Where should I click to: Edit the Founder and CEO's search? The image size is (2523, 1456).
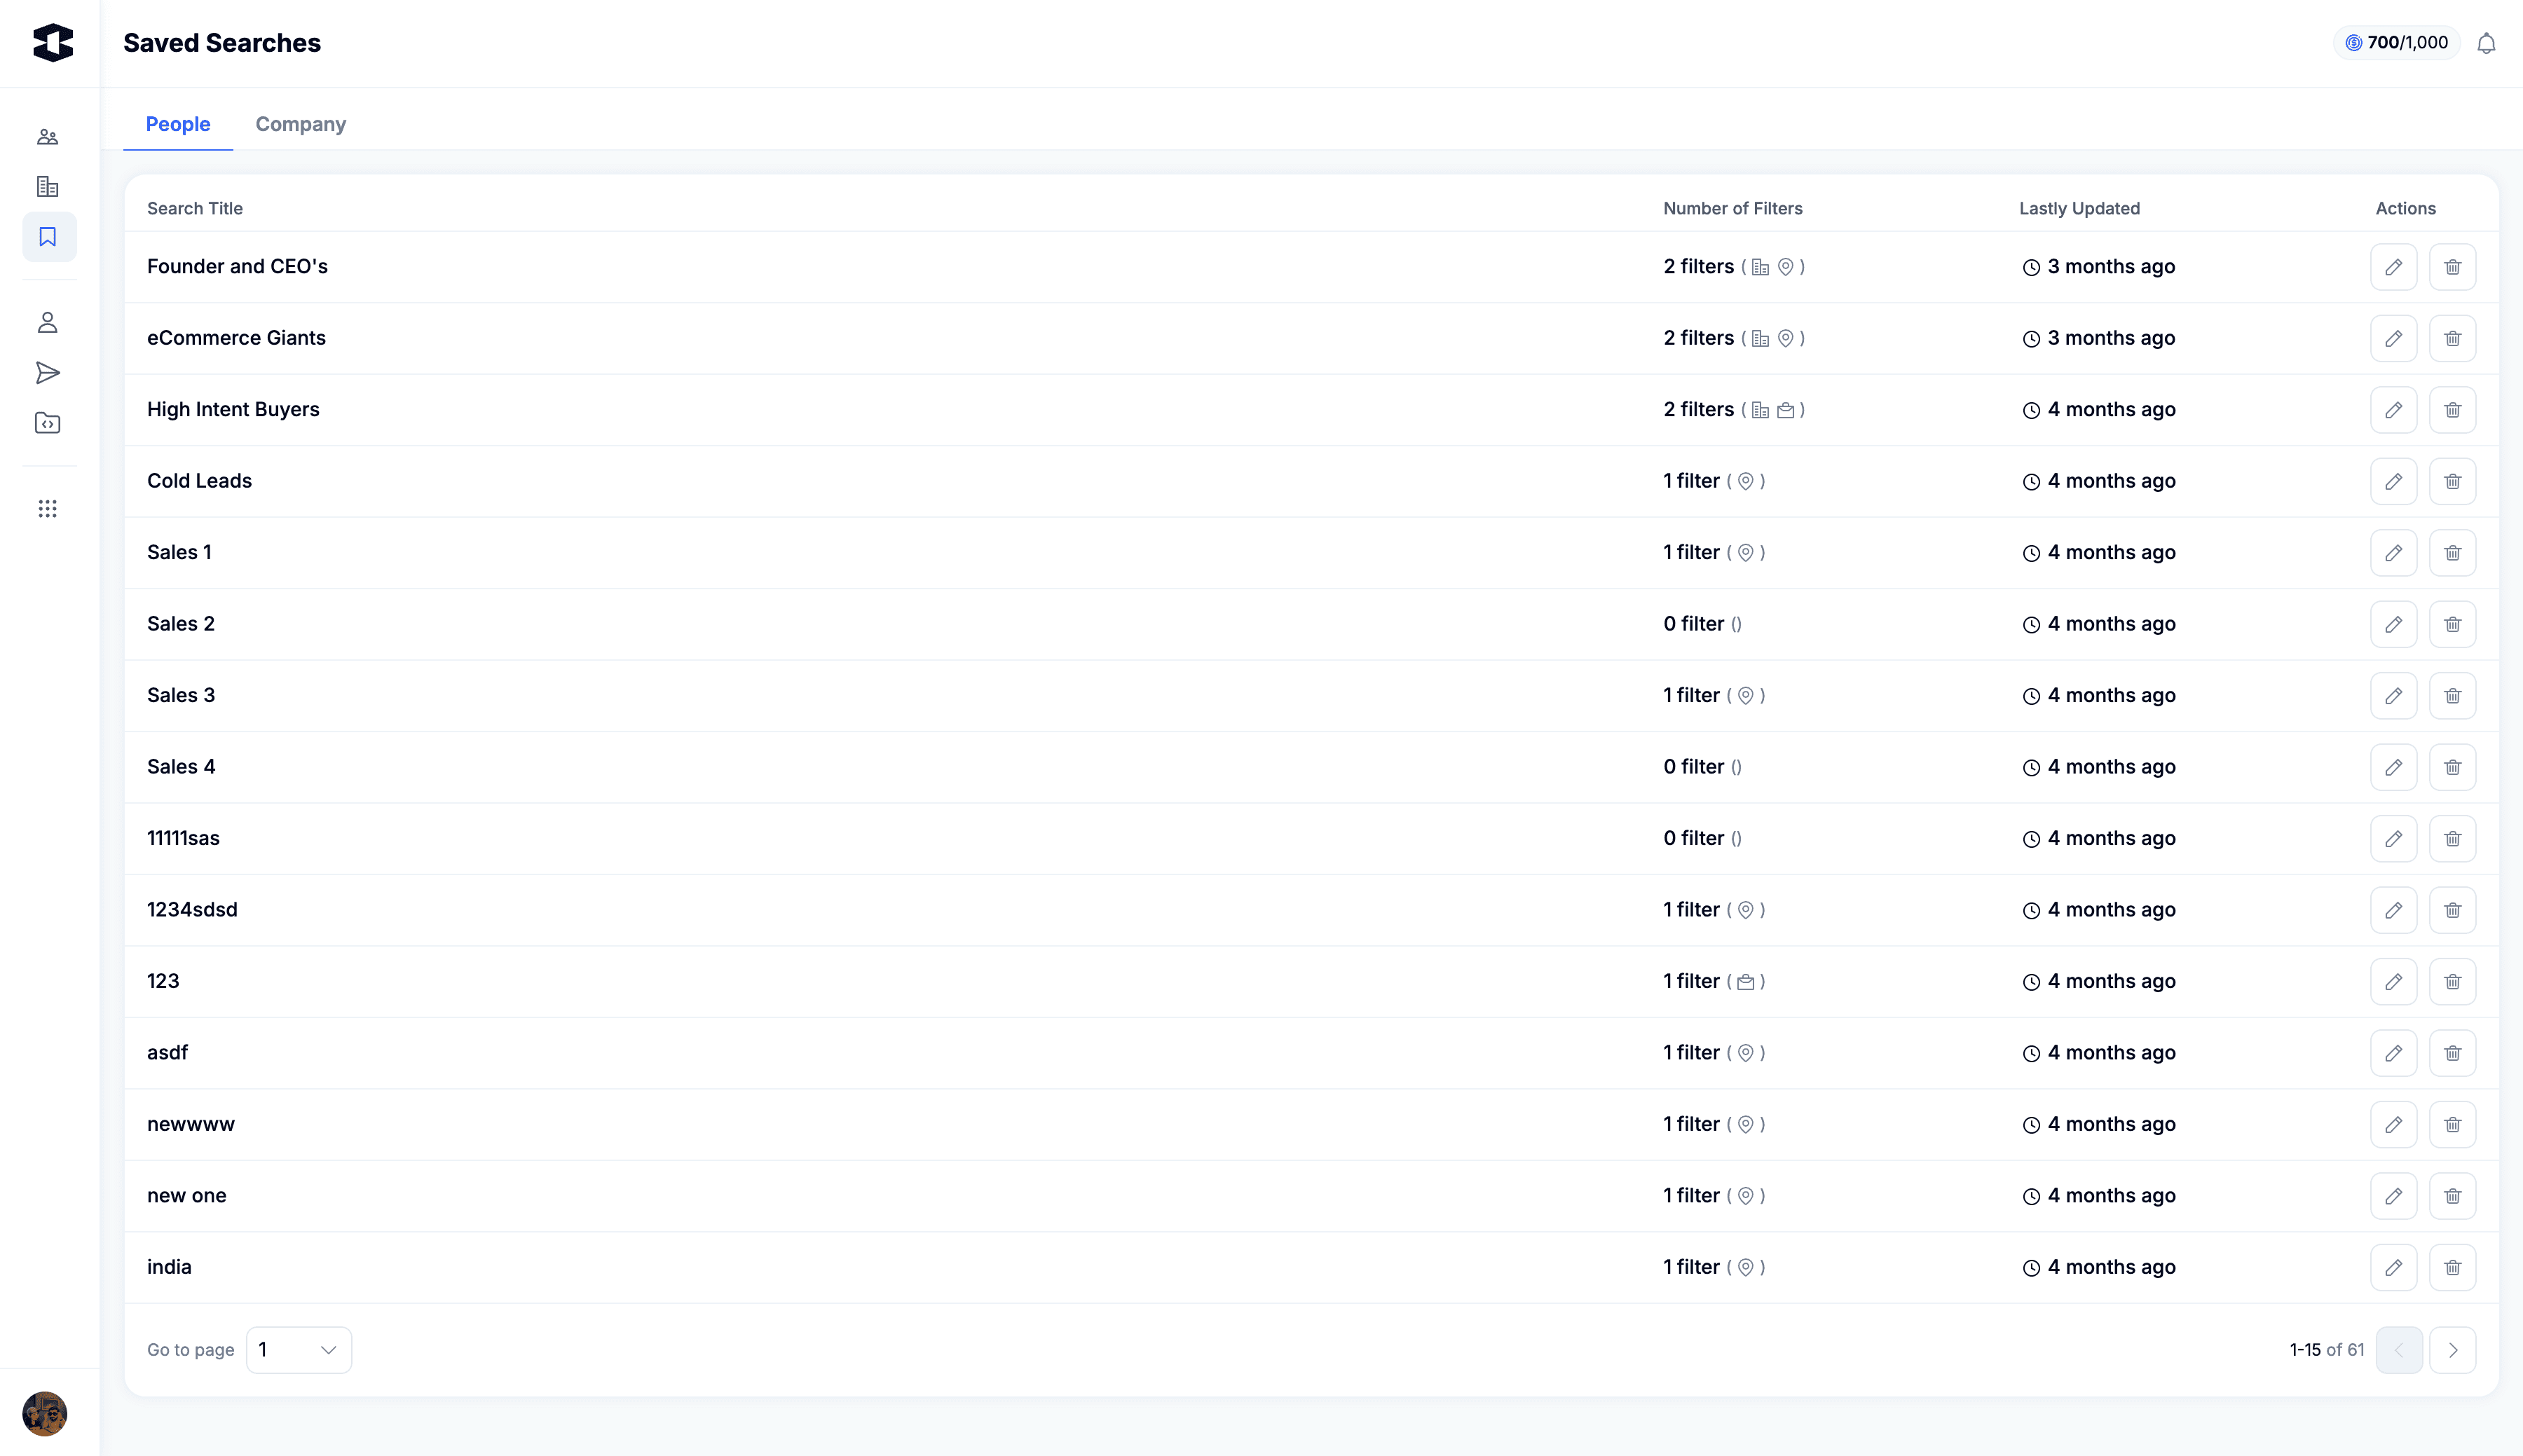click(2393, 267)
